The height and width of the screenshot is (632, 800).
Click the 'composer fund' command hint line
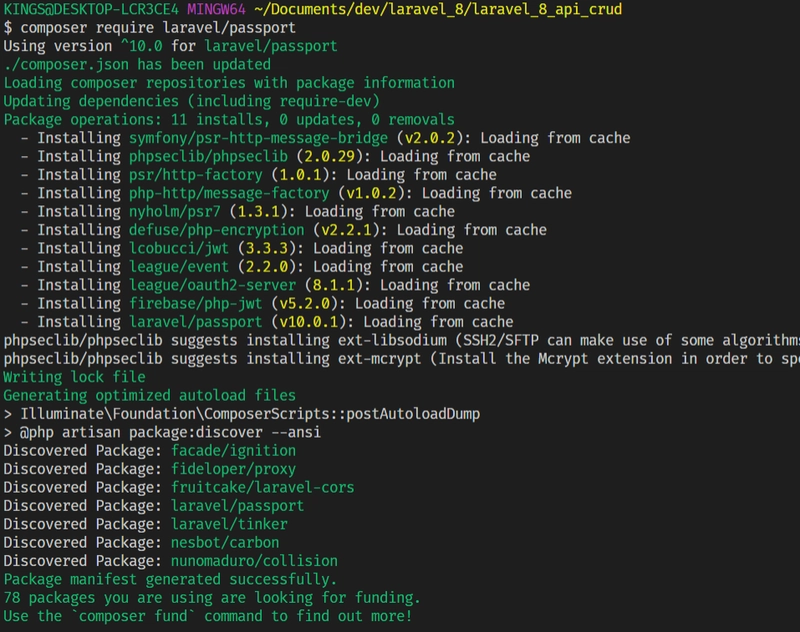(x=208, y=616)
